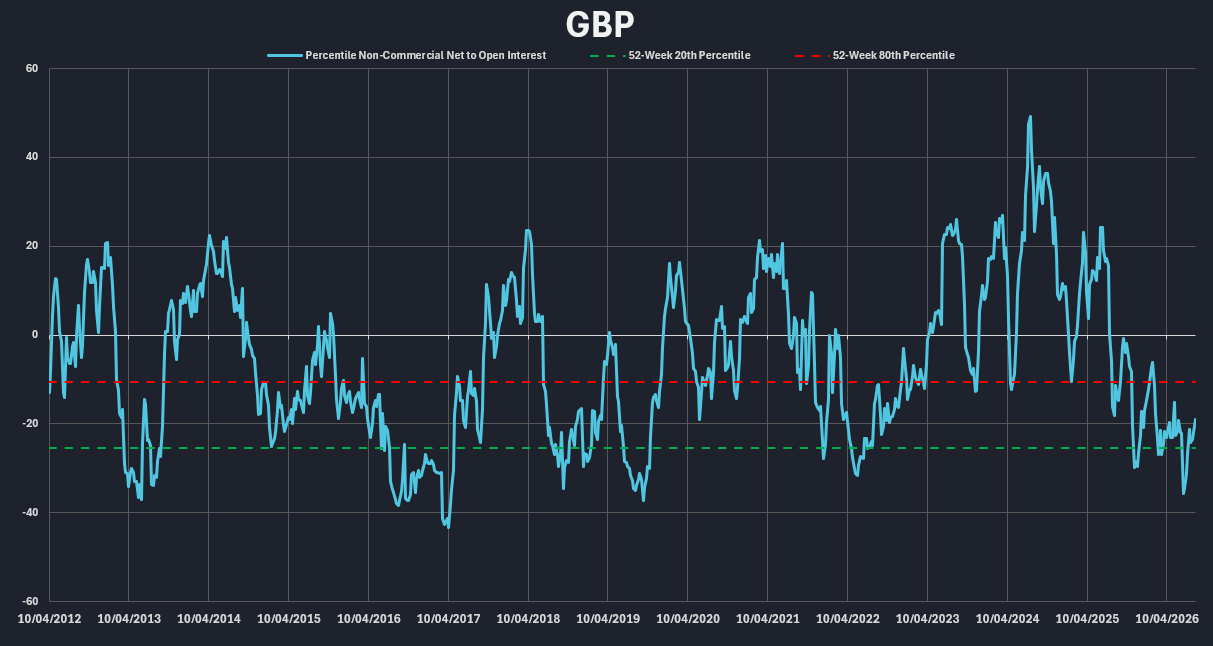
Task: Click the y-axis label 0
Action: point(34,335)
